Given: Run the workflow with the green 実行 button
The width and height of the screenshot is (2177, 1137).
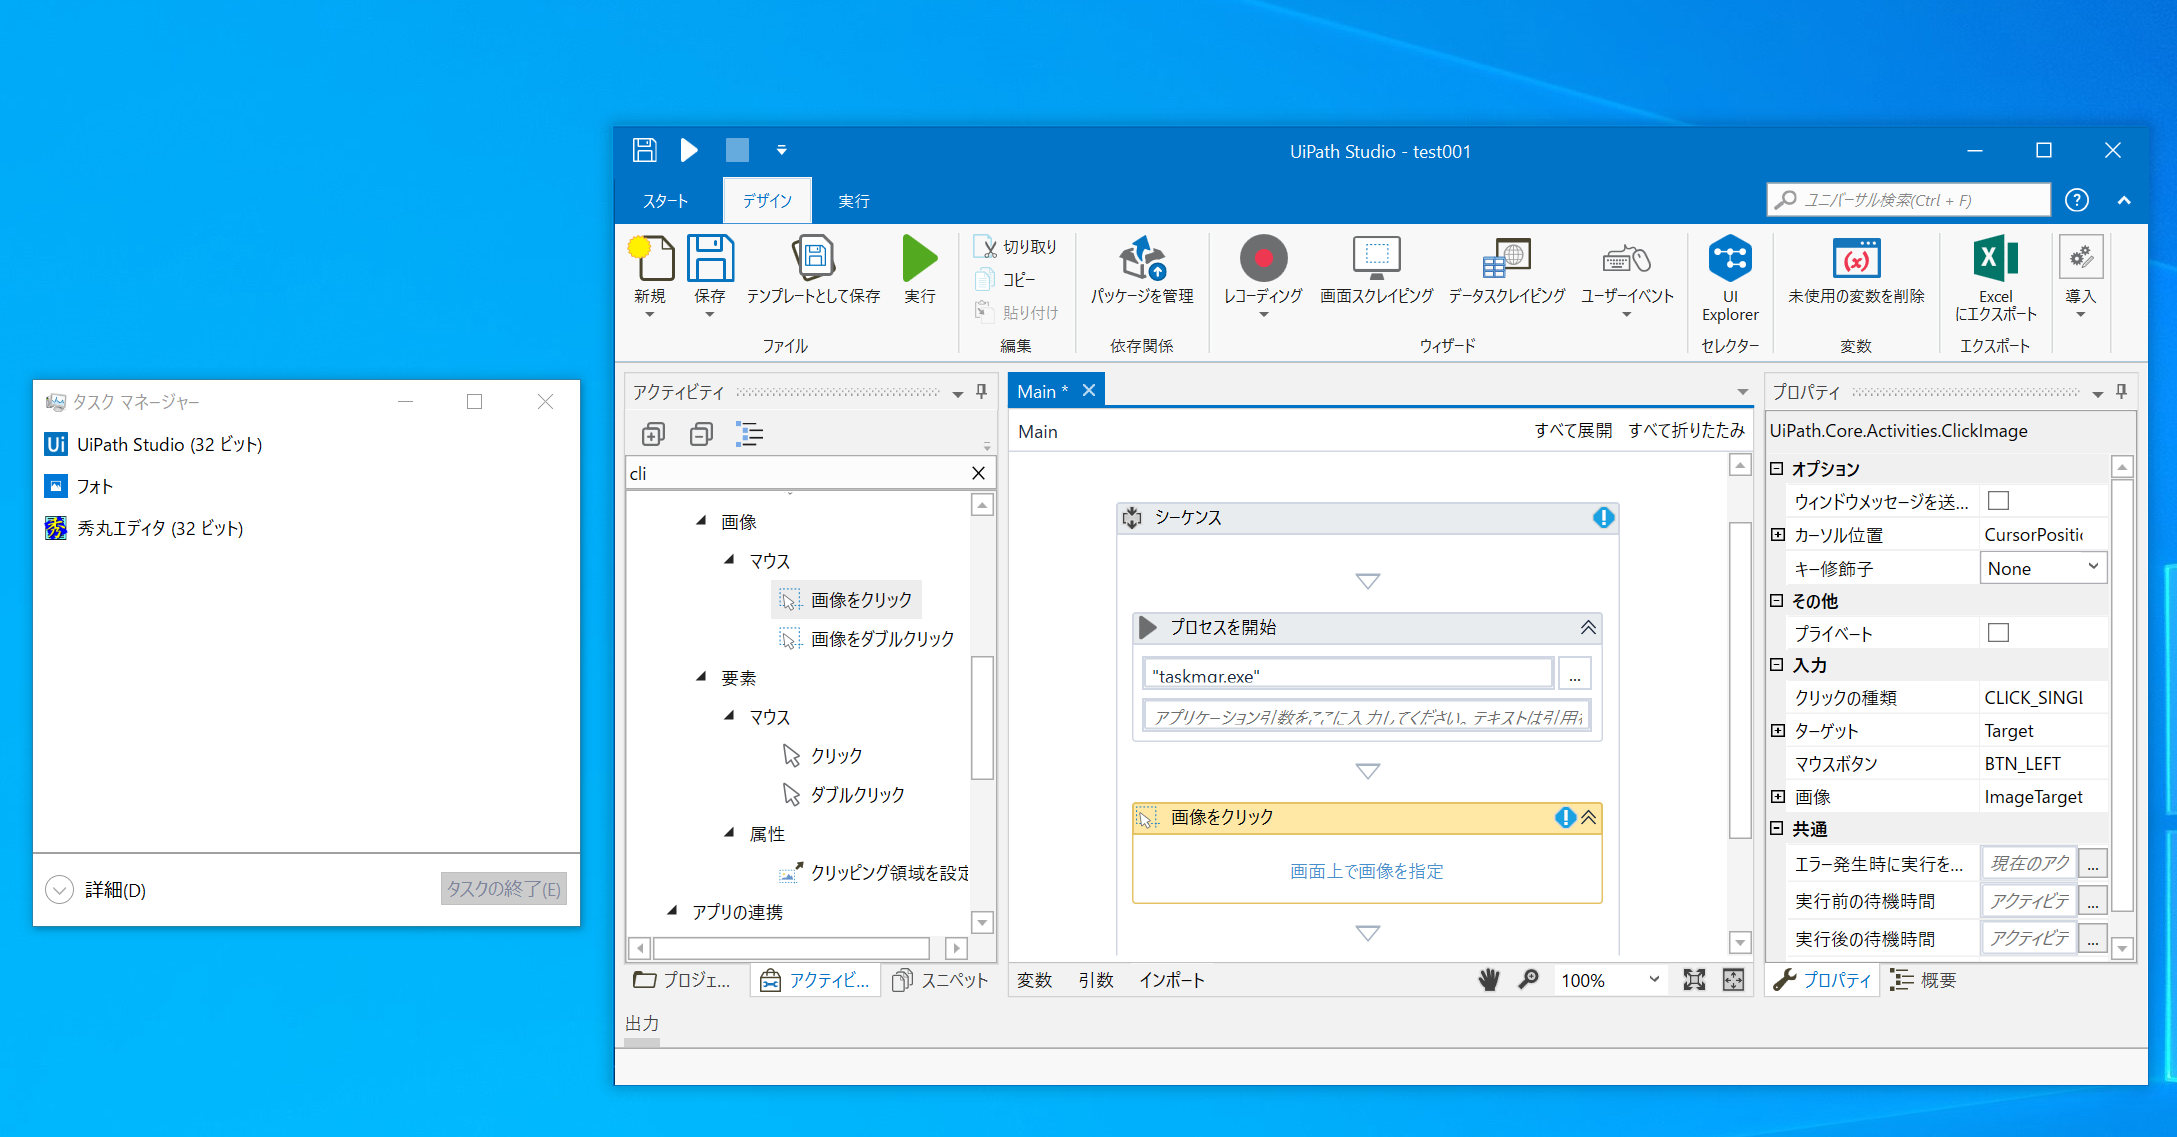Looking at the screenshot, I should coord(919,262).
